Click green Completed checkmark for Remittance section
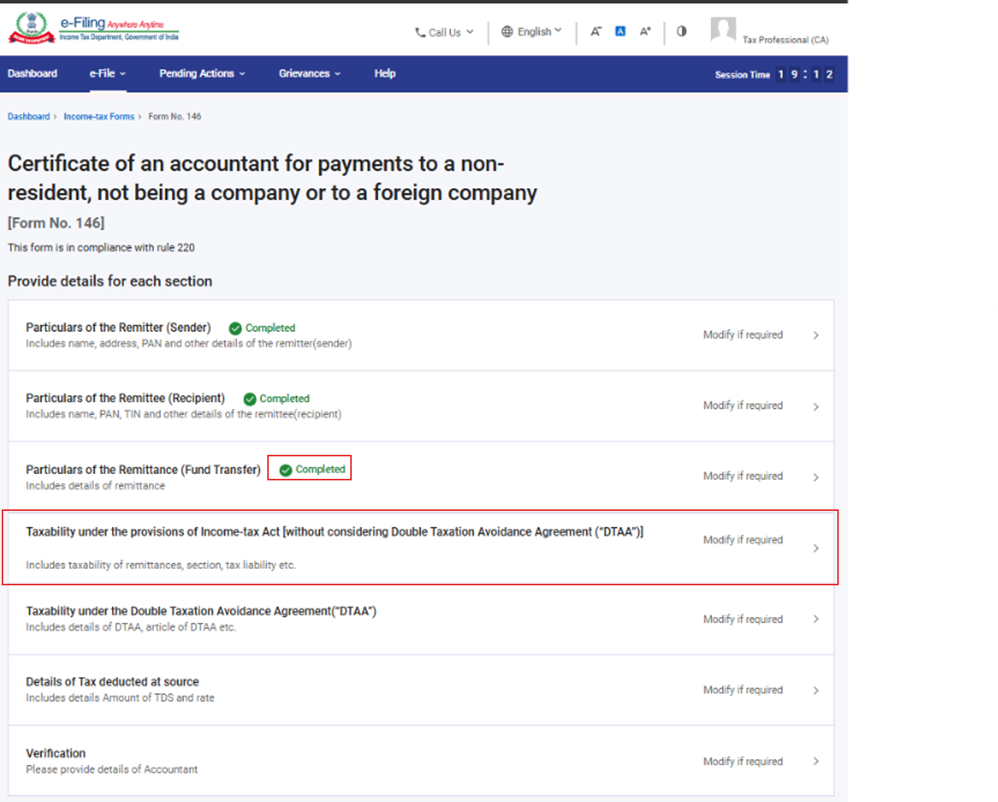This screenshot has width=998, height=802. point(286,470)
